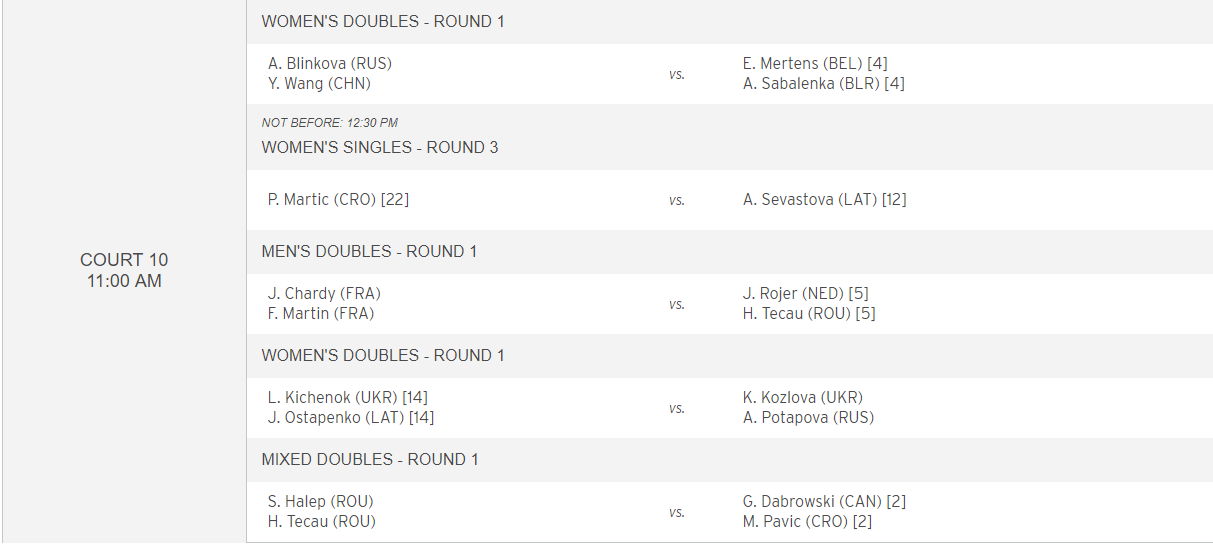1213x544 pixels.
Task: Click Mixed Doubles - Round 1 heading
Action: [370, 459]
